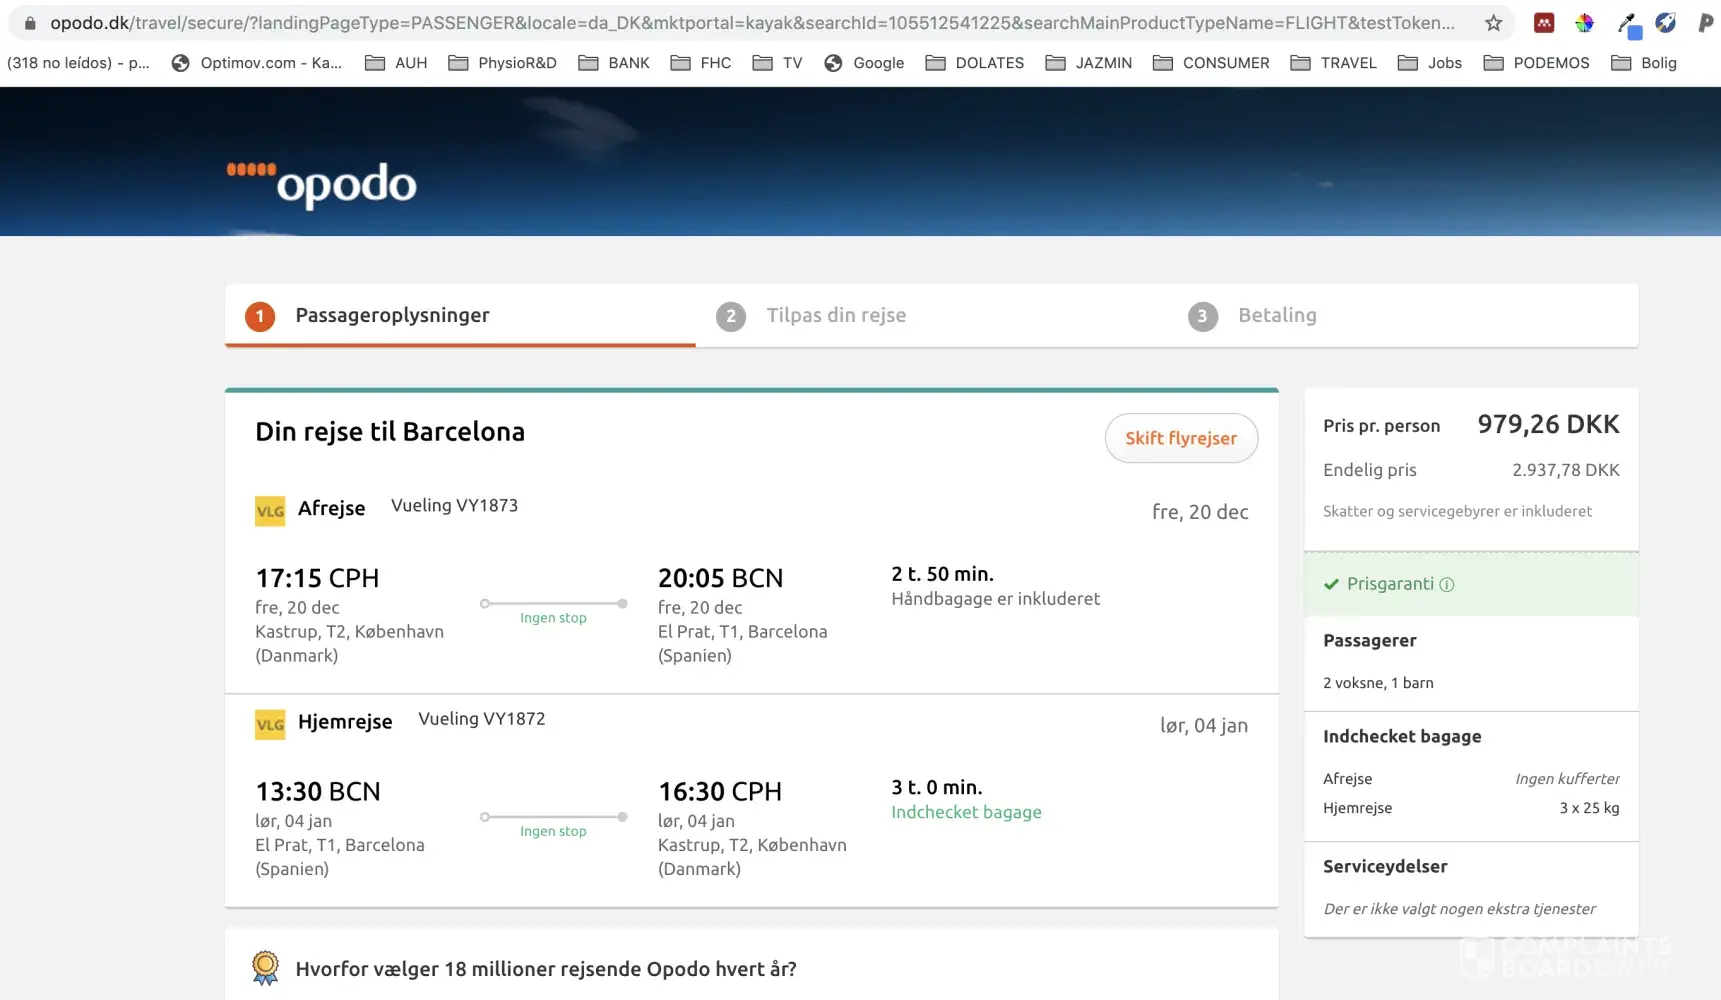Click the URL address bar field

click(x=750, y=23)
